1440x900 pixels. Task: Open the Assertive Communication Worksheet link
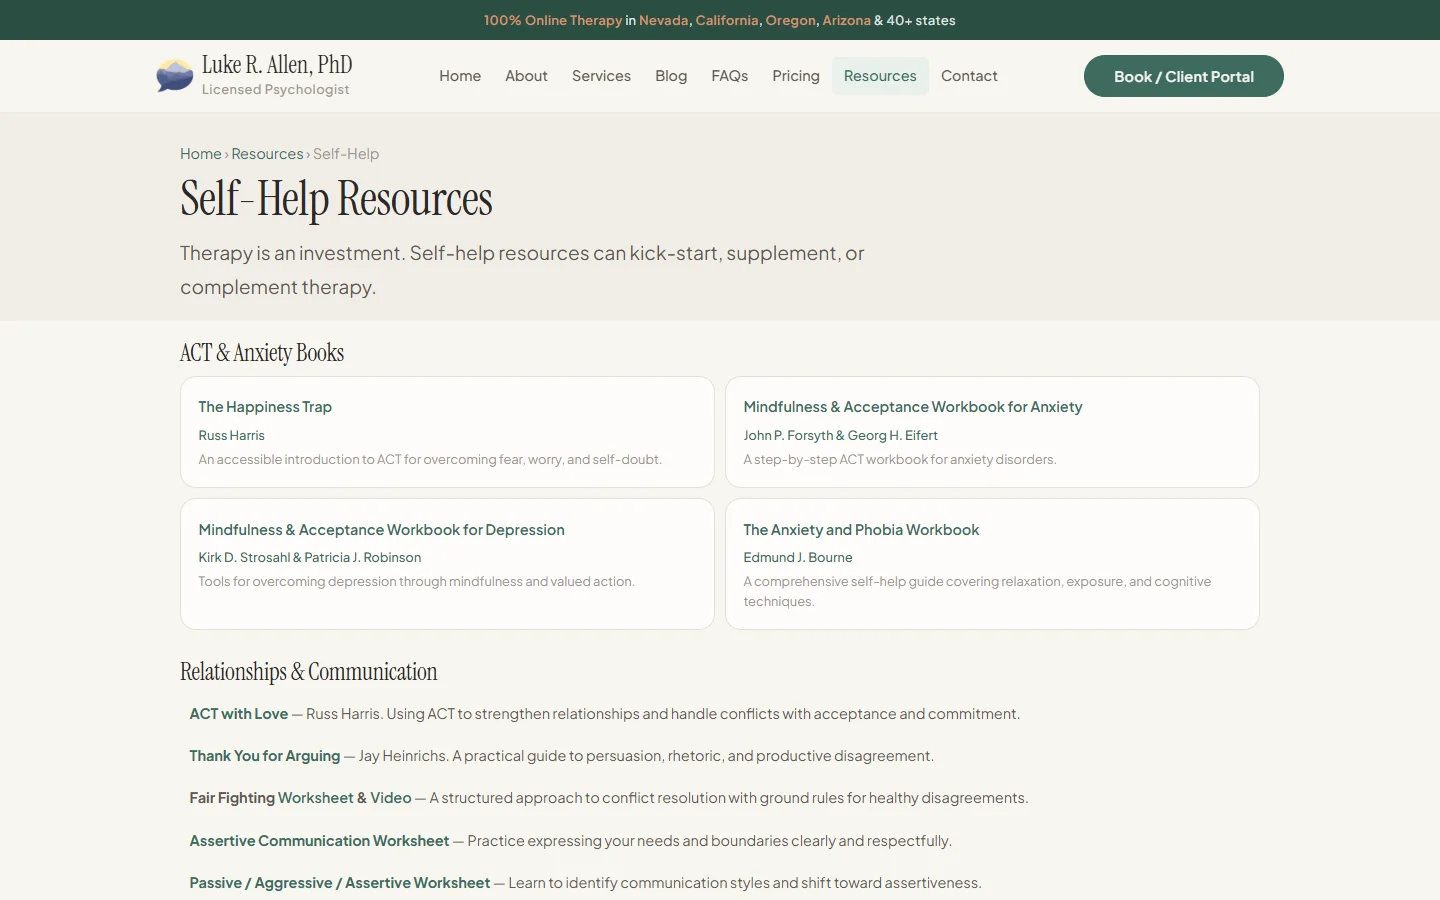point(319,841)
